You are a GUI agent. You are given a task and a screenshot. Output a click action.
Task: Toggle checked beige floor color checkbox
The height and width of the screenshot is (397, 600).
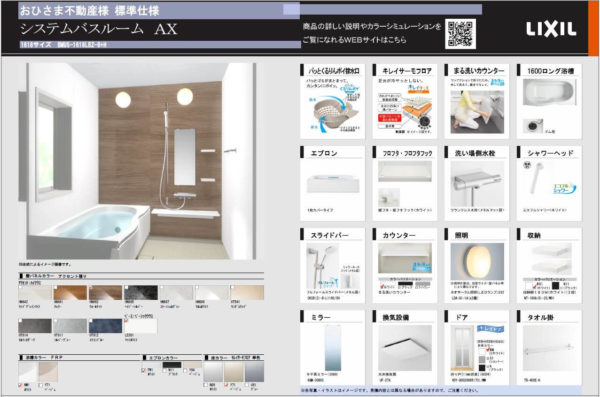[x=227, y=385]
